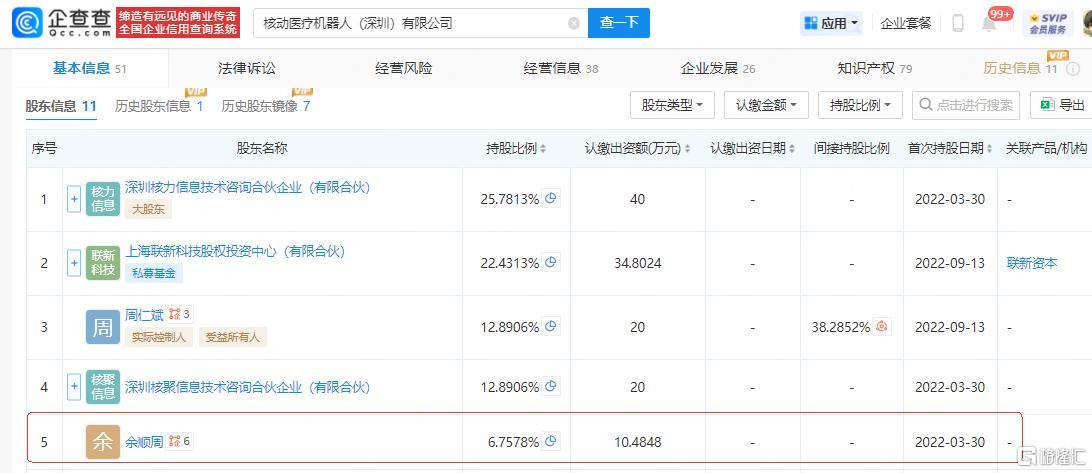Screen dimensions: 1092x473
Task: Open 周仁斌 shareholder profile link
Action: click(x=144, y=314)
